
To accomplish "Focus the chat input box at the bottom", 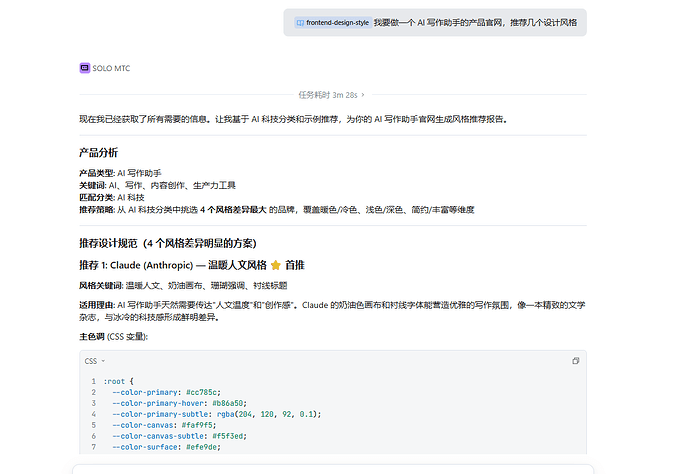I will click(333, 469).
